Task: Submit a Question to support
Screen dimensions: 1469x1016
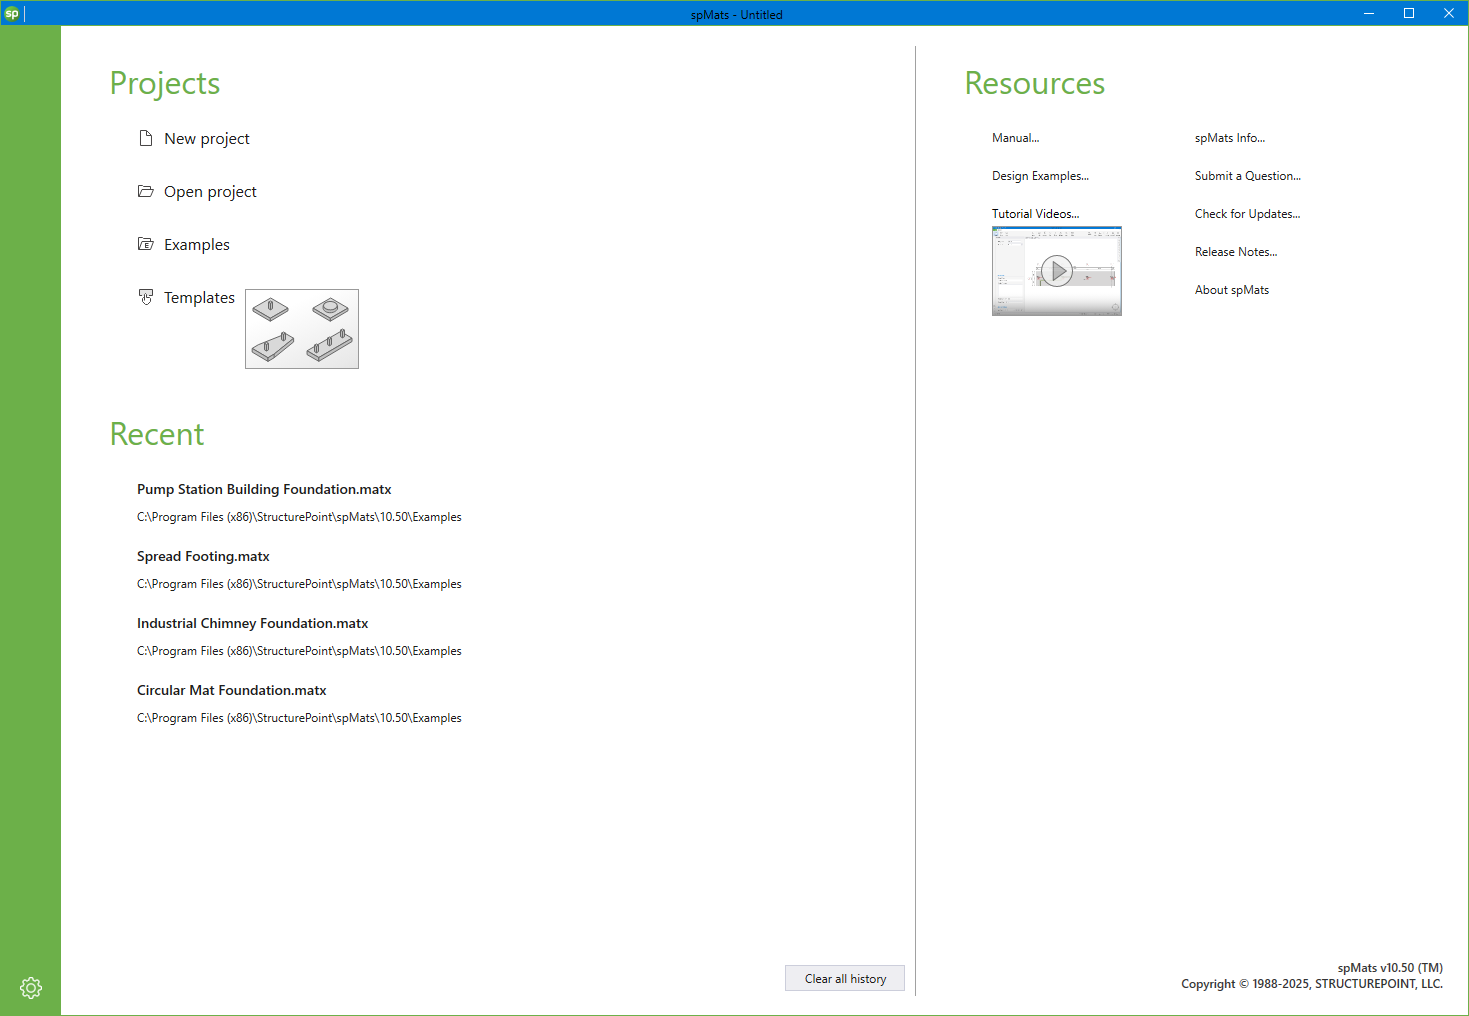Action: (x=1247, y=175)
